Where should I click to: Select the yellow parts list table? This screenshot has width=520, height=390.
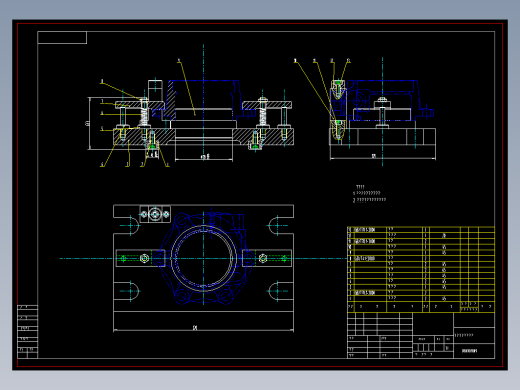(x=421, y=269)
